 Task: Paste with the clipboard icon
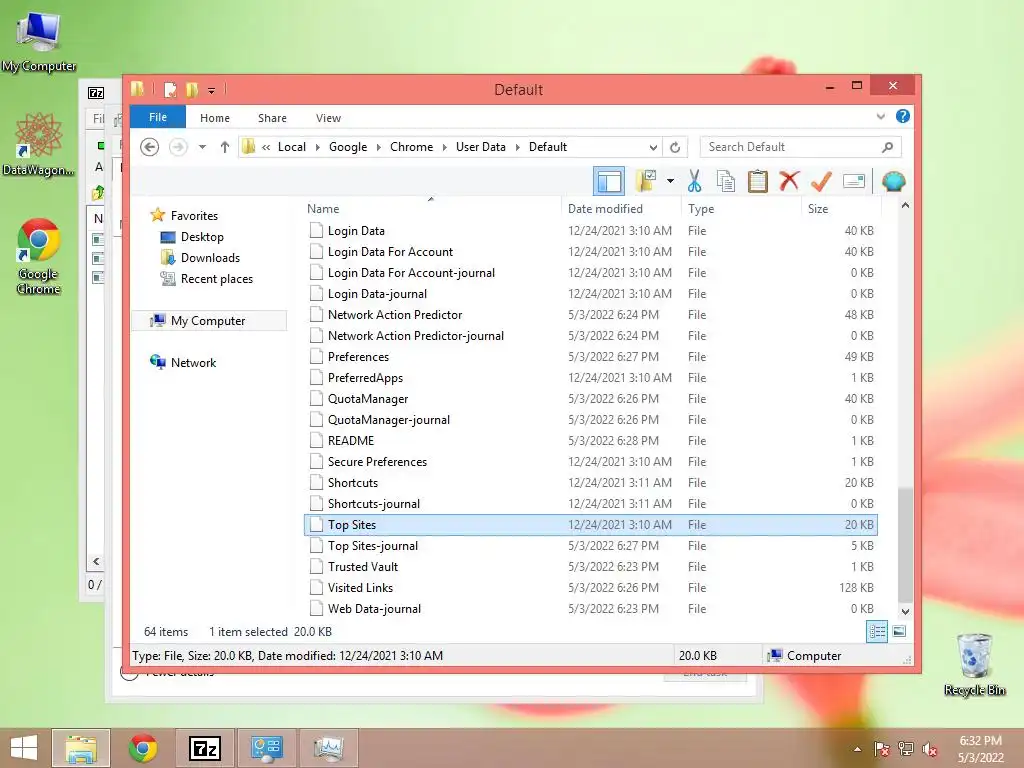pyautogui.click(x=758, y=181)
